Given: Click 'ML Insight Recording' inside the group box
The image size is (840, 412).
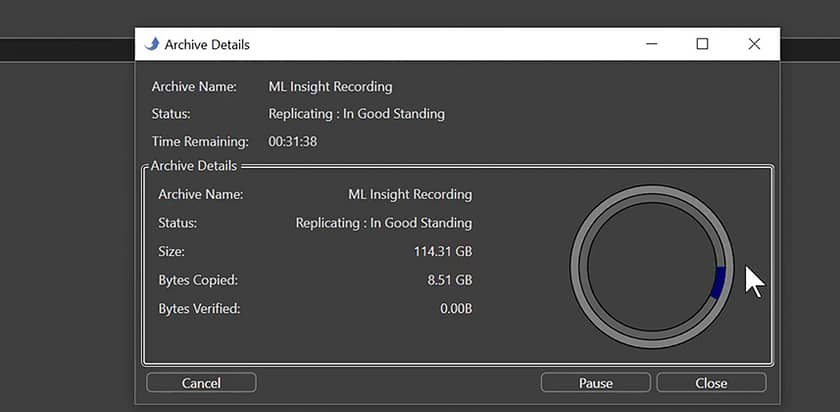Looking at the screenshot, I should click(410, 194).
